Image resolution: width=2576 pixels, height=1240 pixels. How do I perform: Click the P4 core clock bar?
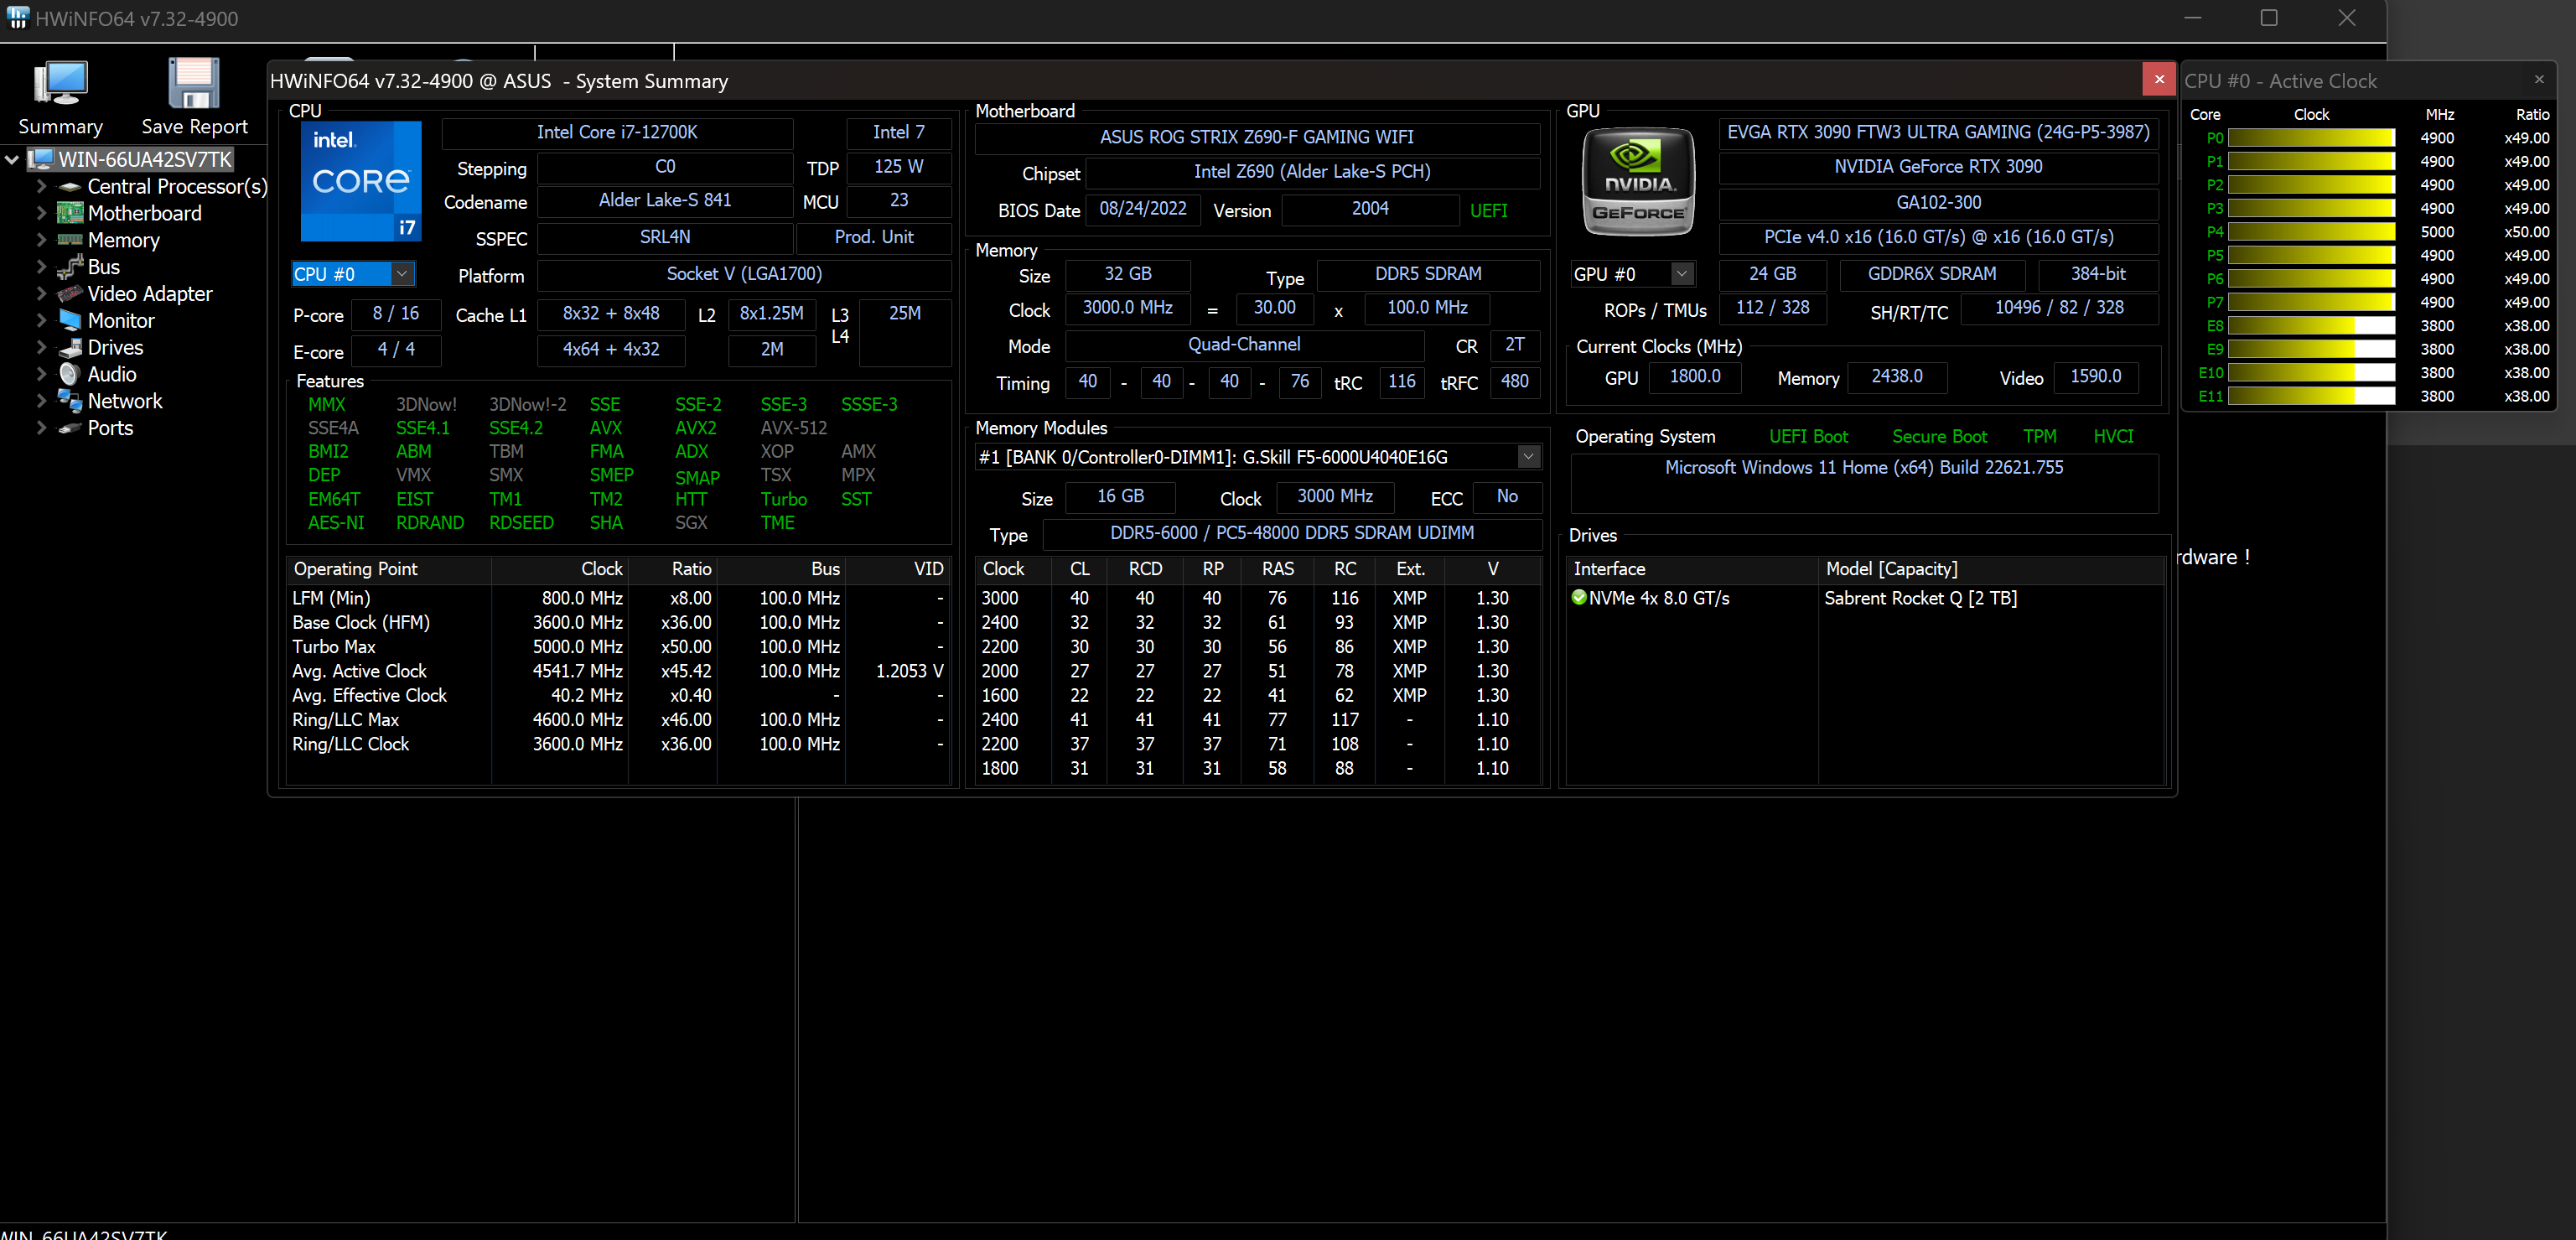2311,232
